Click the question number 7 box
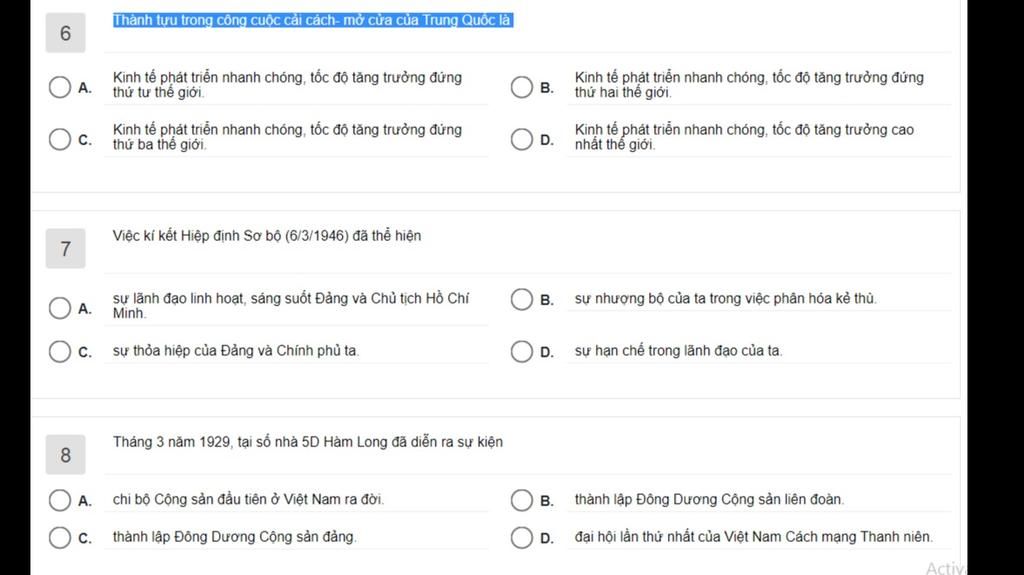Screen dimensions: 1024x575 [x=65, y=248]
